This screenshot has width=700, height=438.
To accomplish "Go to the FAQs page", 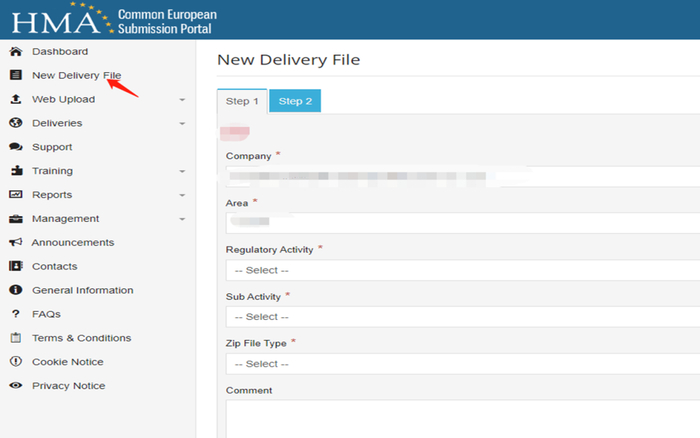I will pos(46,314).
